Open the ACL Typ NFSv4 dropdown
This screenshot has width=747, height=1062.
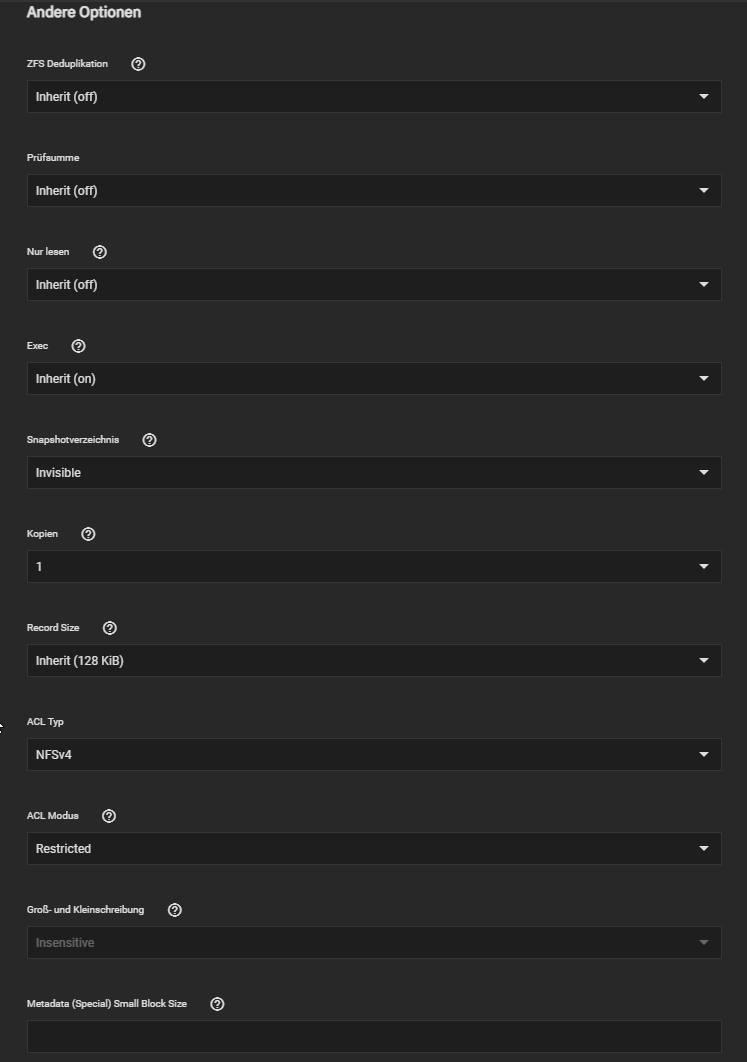click(x=374, y=755)
